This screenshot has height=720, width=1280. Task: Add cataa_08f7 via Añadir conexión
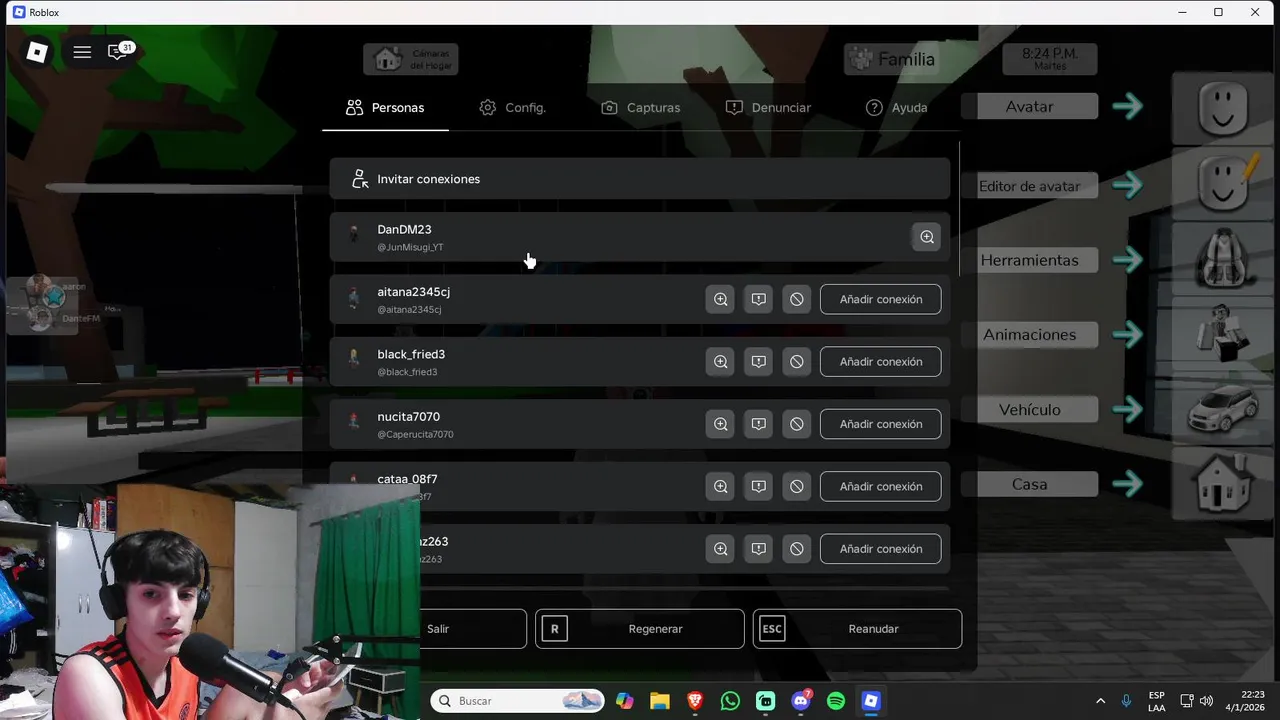(x=881, y=486)
